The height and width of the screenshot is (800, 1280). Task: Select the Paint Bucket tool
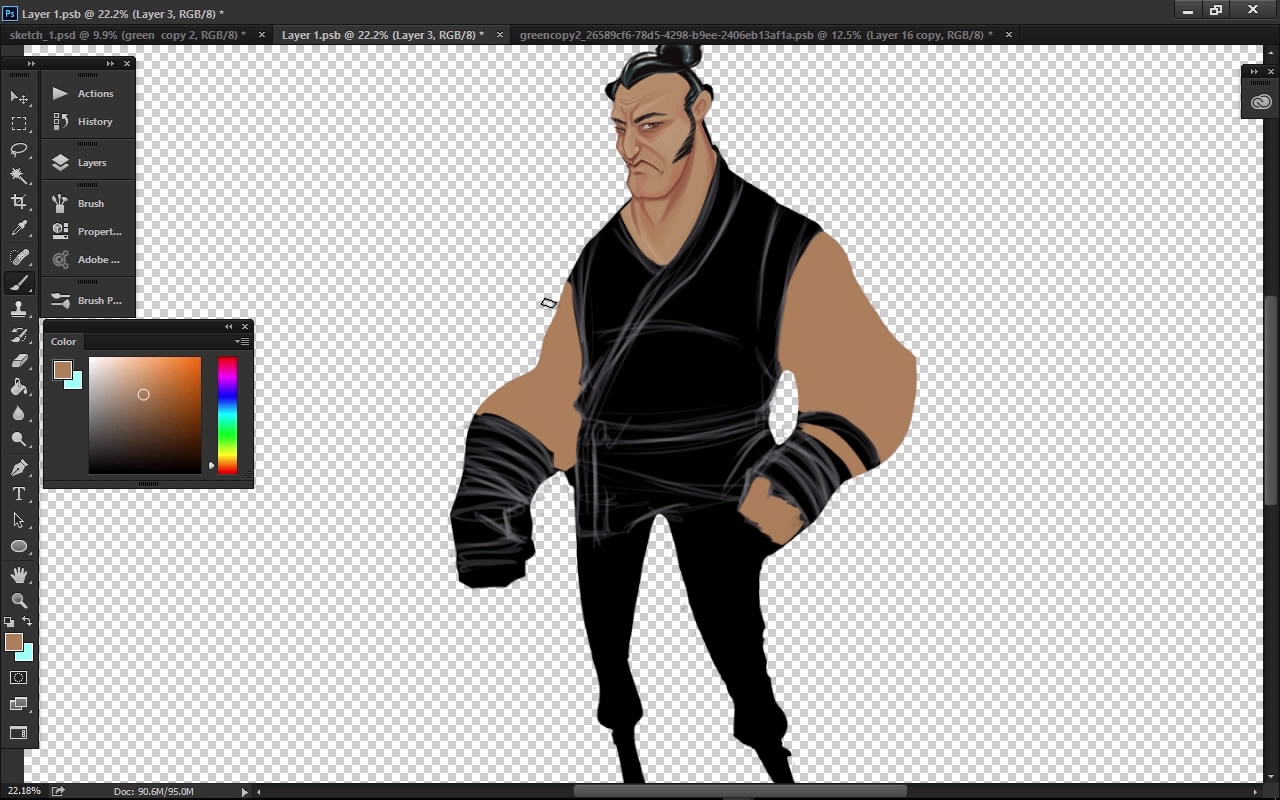point(19,387)
